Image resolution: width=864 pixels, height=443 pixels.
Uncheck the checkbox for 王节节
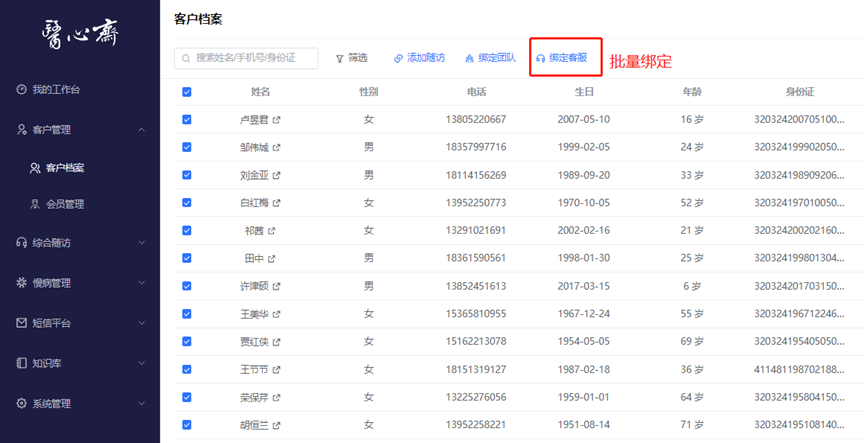[187, 369]
